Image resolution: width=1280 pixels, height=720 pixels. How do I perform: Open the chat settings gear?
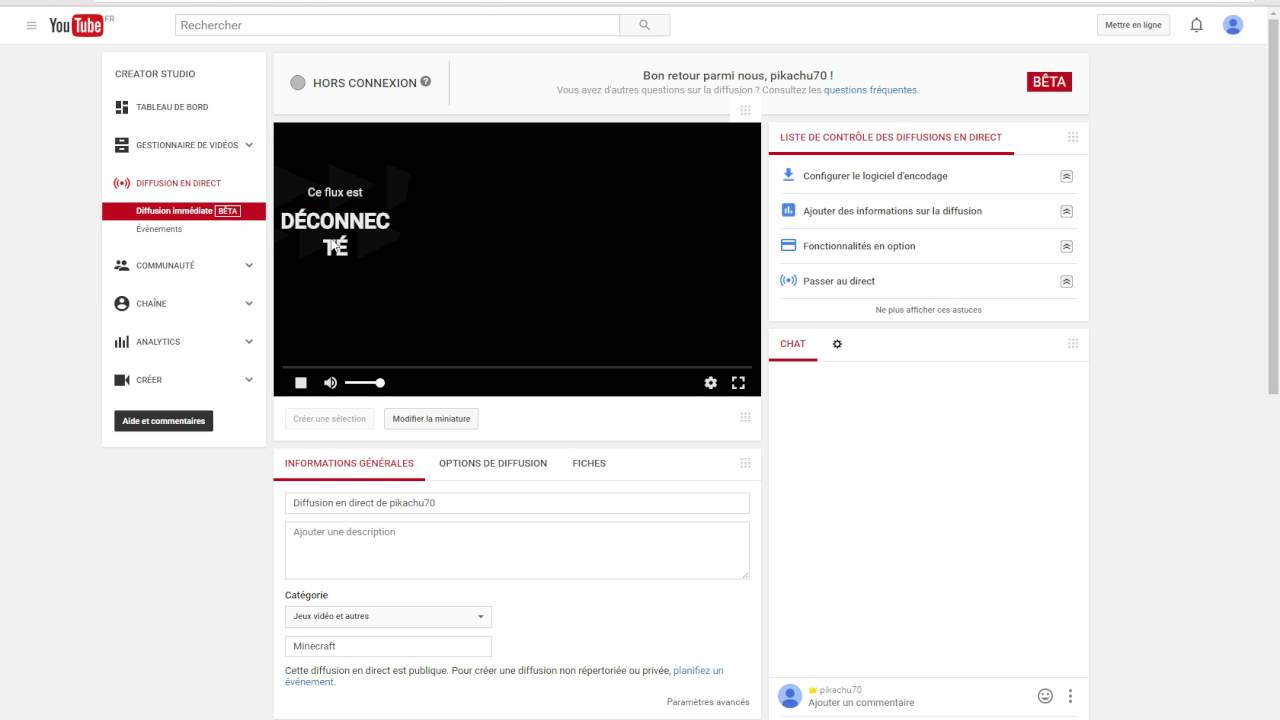pyautogui.click(x=837, y=344)
